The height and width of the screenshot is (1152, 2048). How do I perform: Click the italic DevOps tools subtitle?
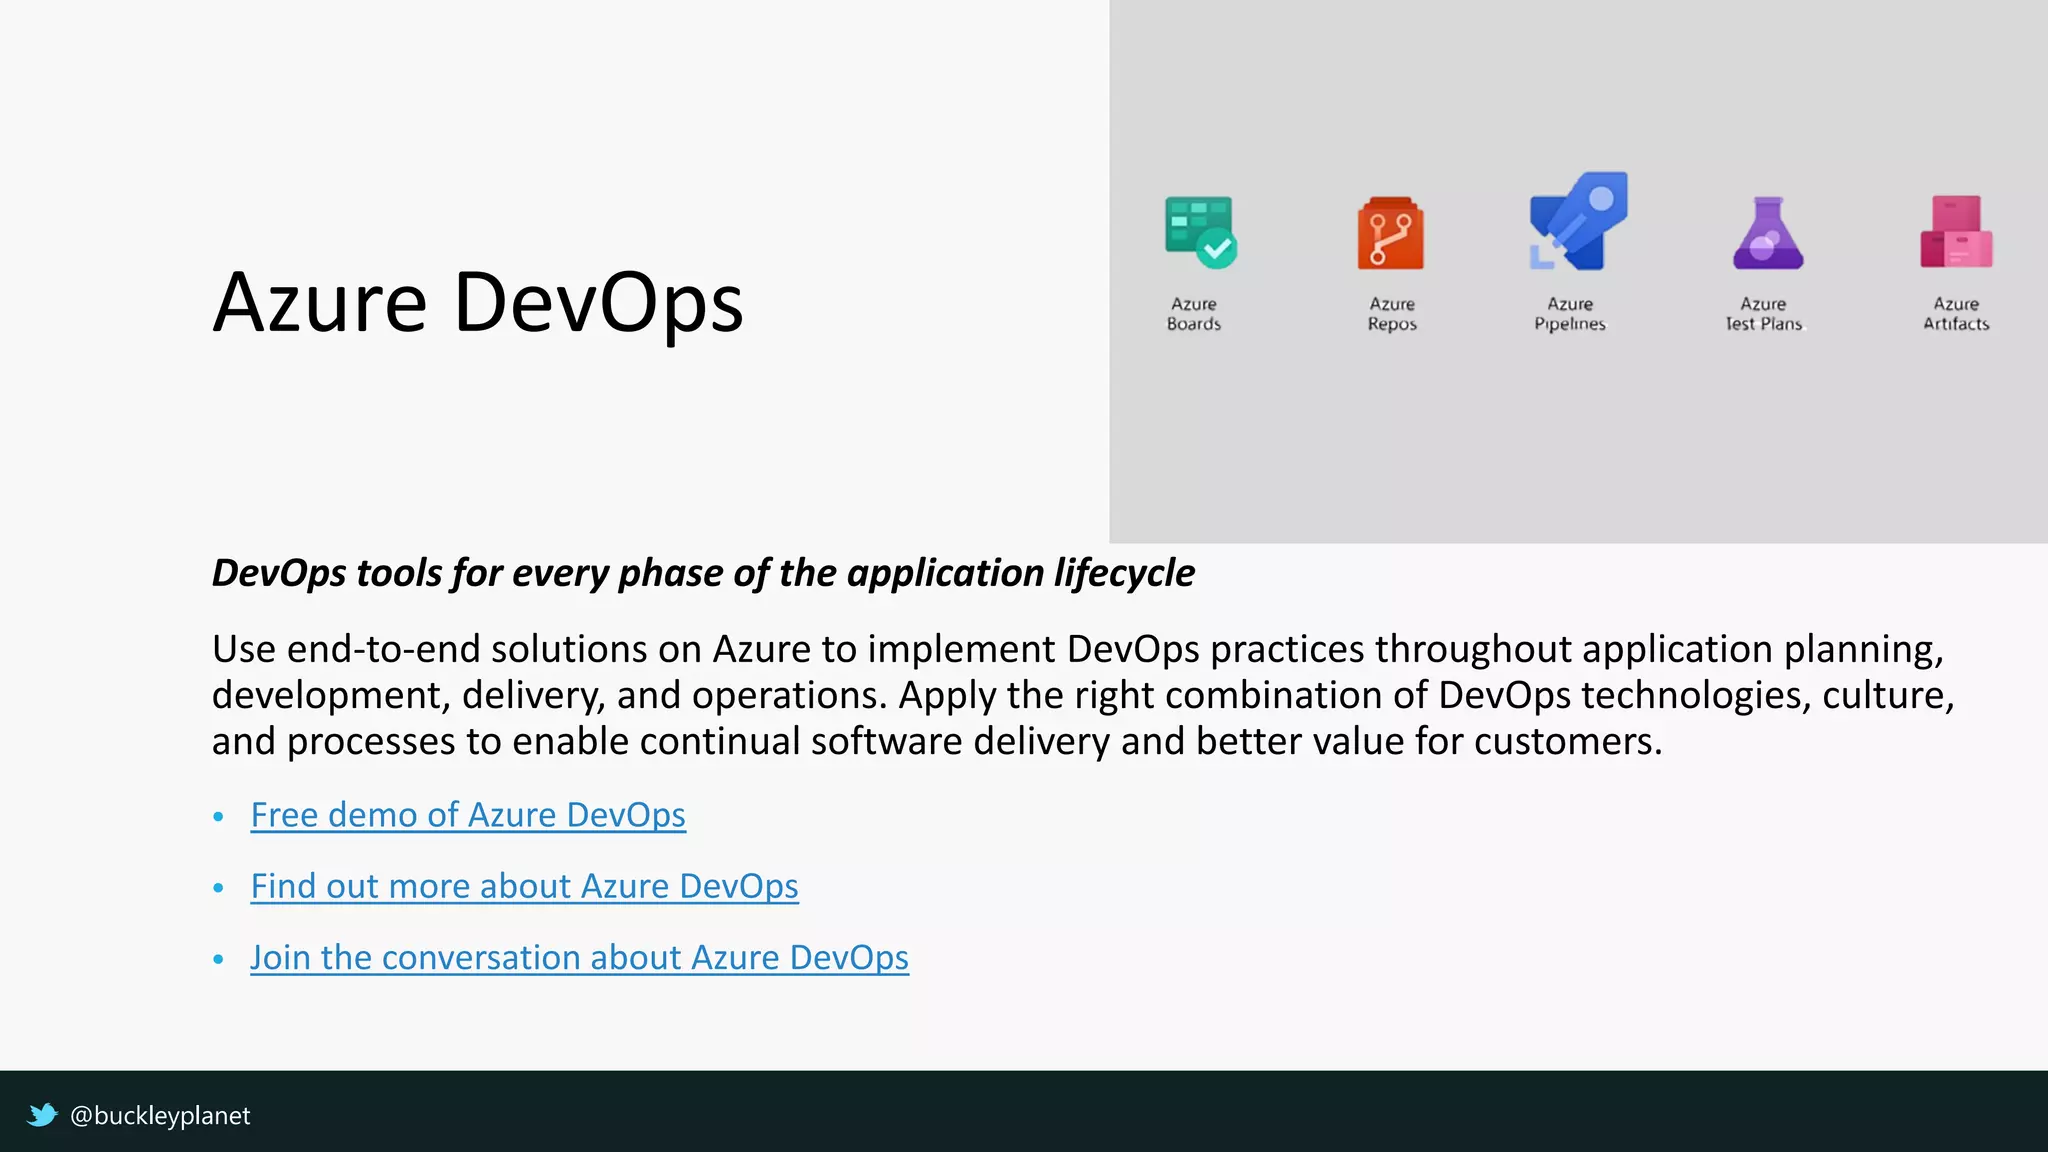(x=703, y=573)
